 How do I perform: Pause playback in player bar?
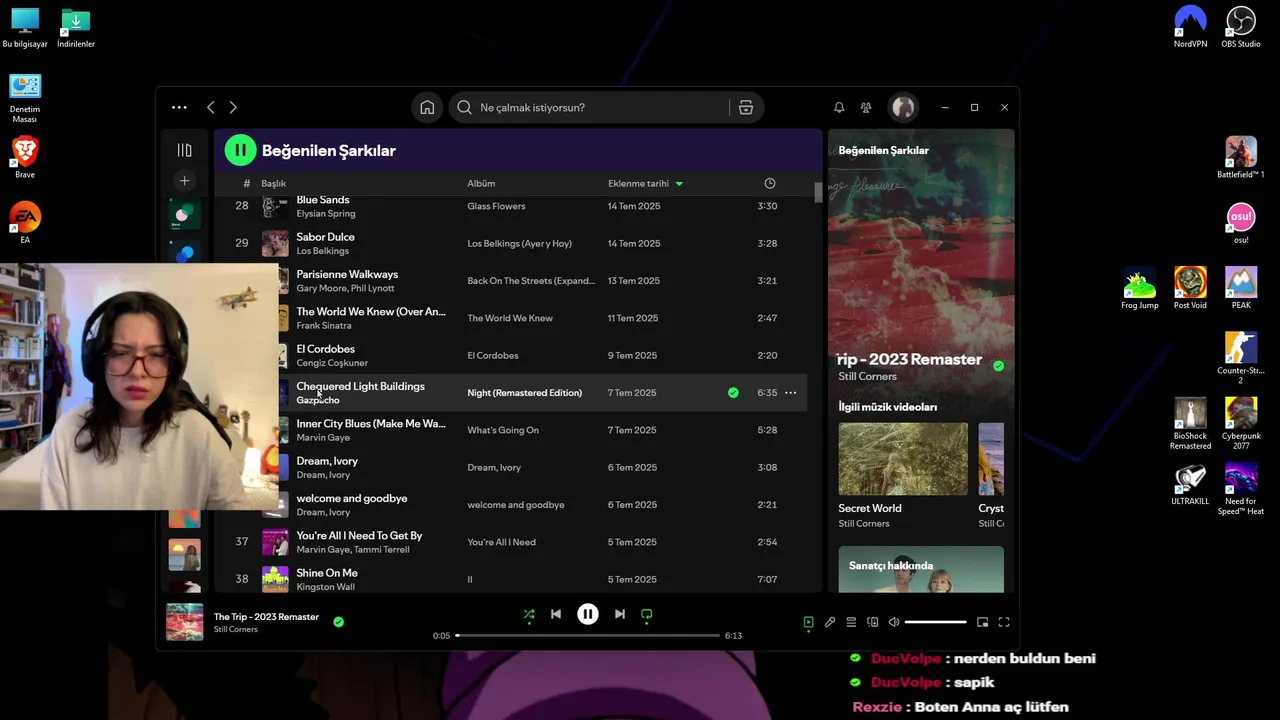(588, 614)
